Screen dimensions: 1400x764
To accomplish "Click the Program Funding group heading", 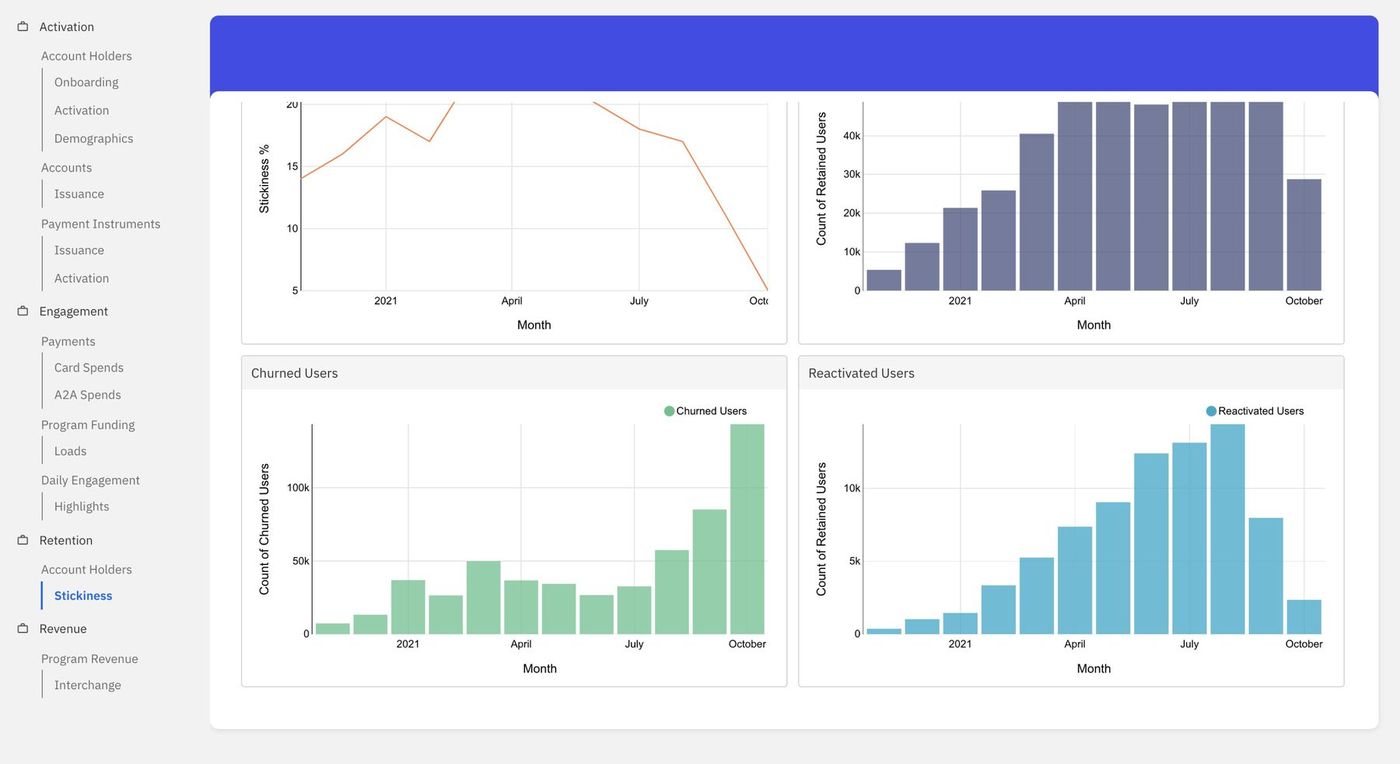I will tap(88, 424).
